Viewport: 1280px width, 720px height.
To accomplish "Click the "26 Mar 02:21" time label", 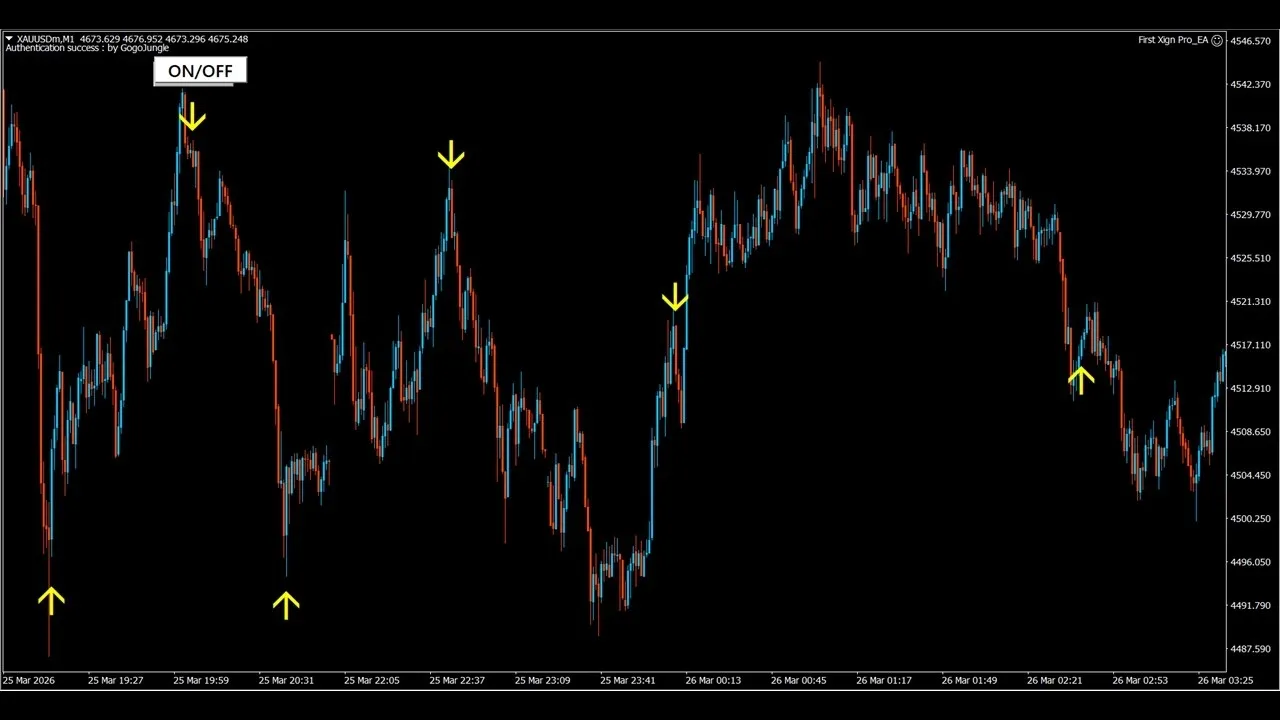I will 1055,681.
